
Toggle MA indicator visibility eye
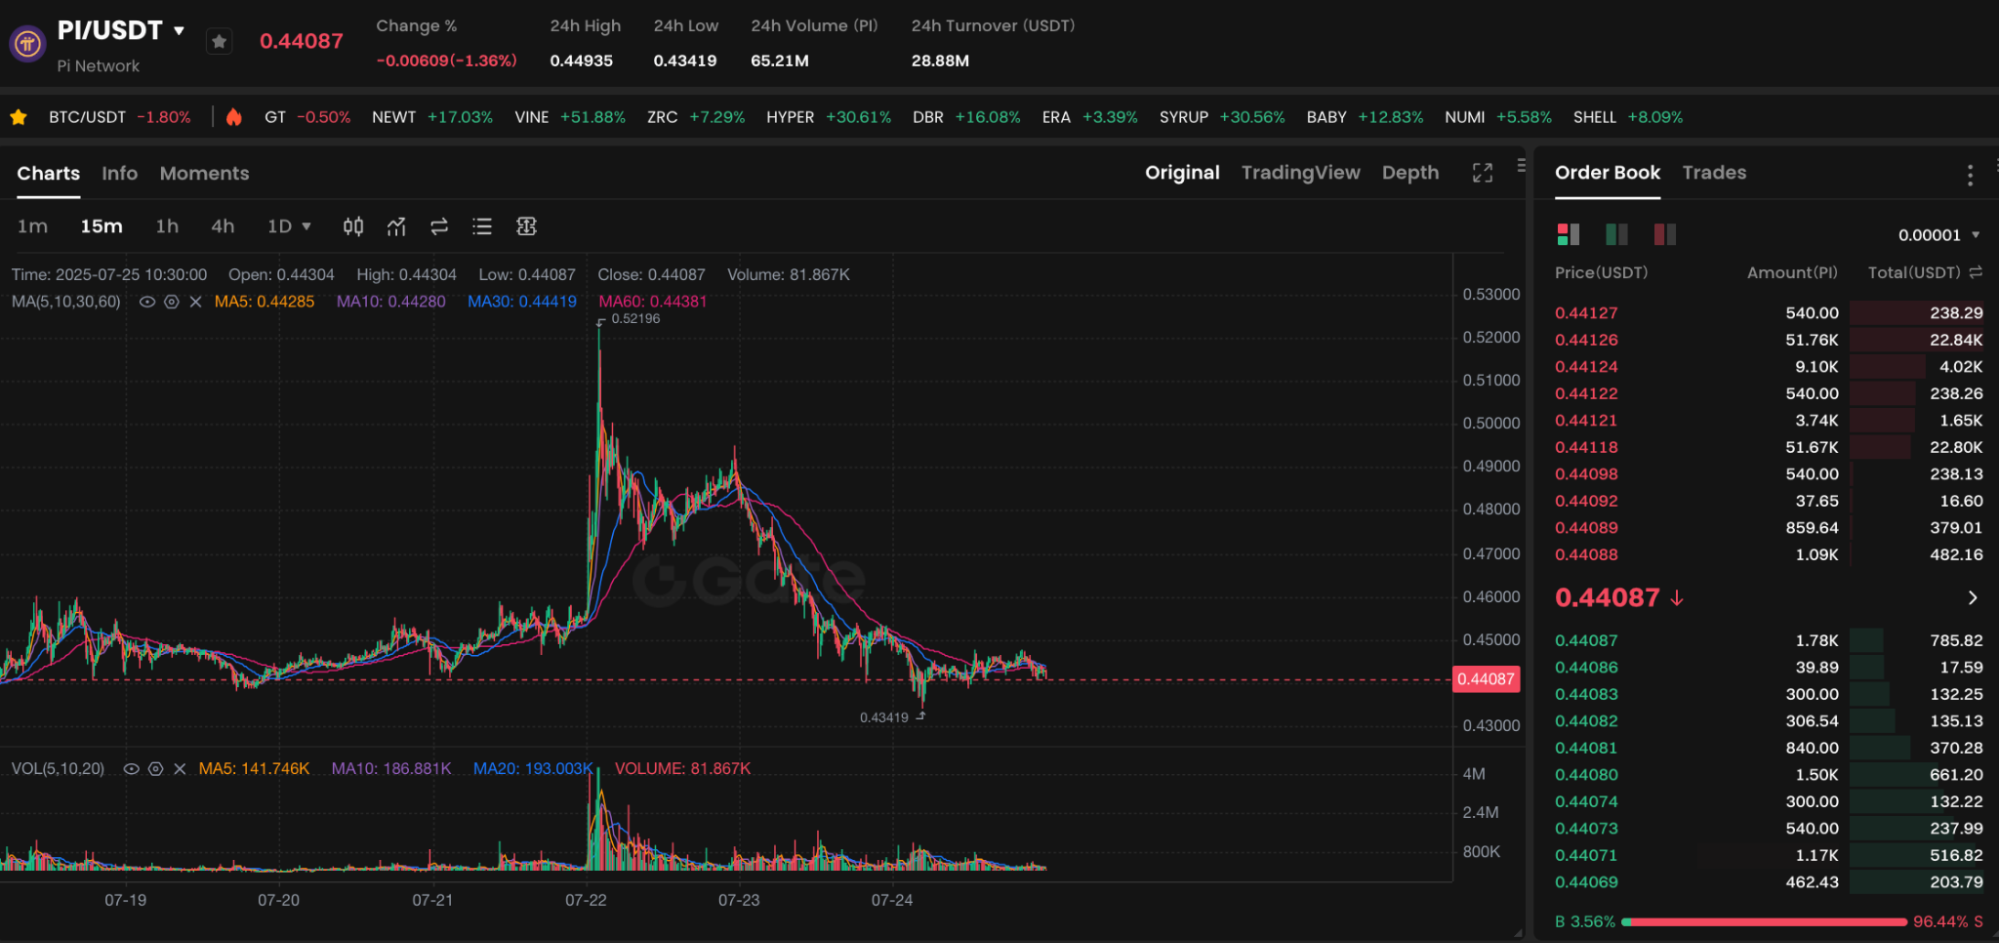tap(147, 301)
